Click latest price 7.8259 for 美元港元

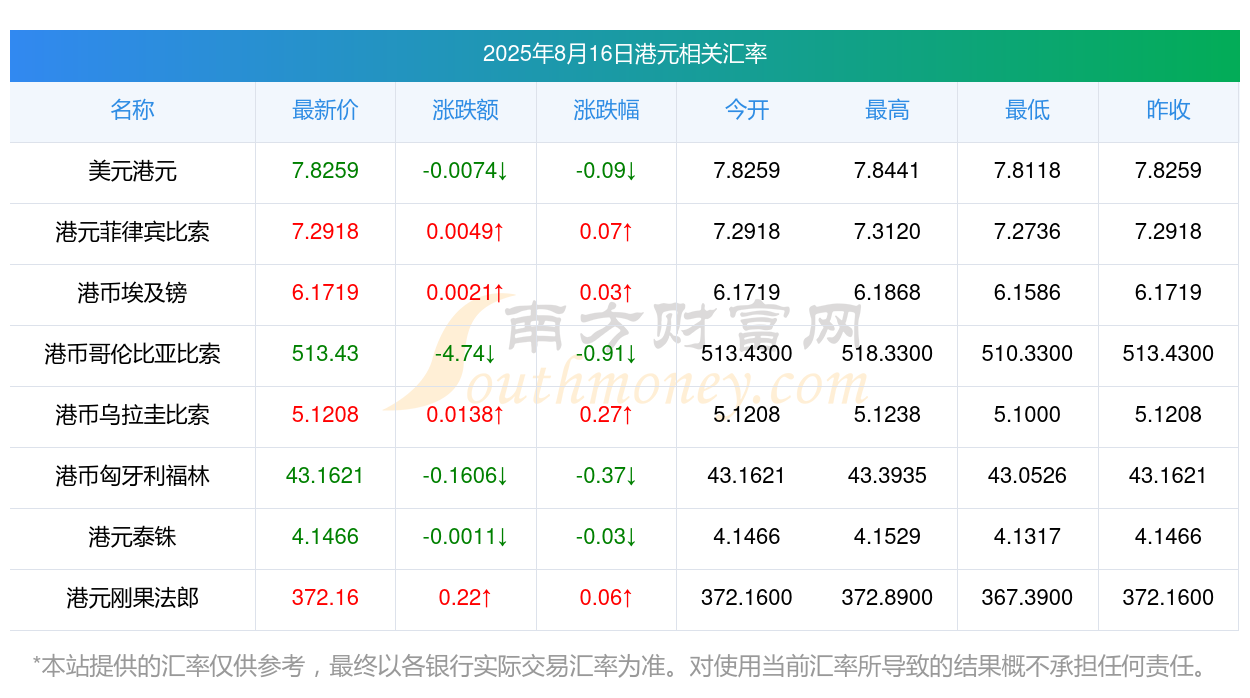click(325, 171)
